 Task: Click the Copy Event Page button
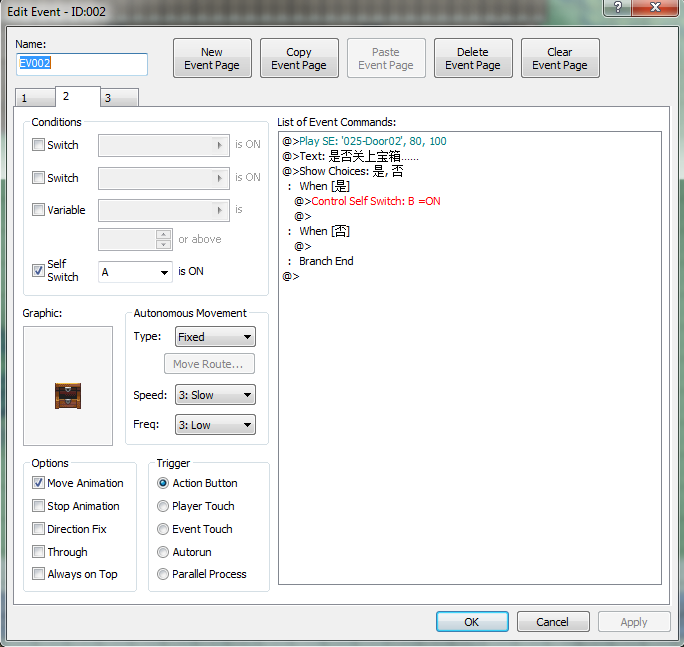[x=299, y=58]
